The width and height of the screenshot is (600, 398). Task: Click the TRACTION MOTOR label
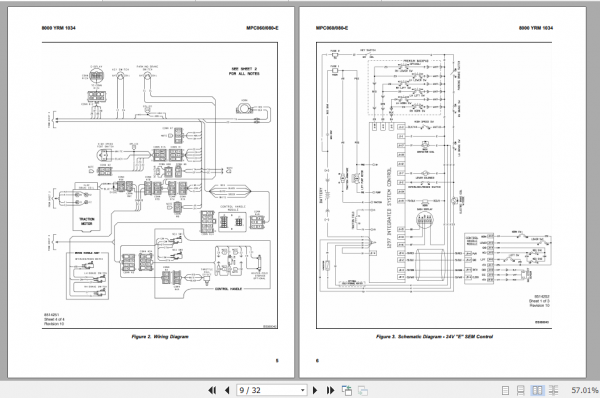coord(86,221)
